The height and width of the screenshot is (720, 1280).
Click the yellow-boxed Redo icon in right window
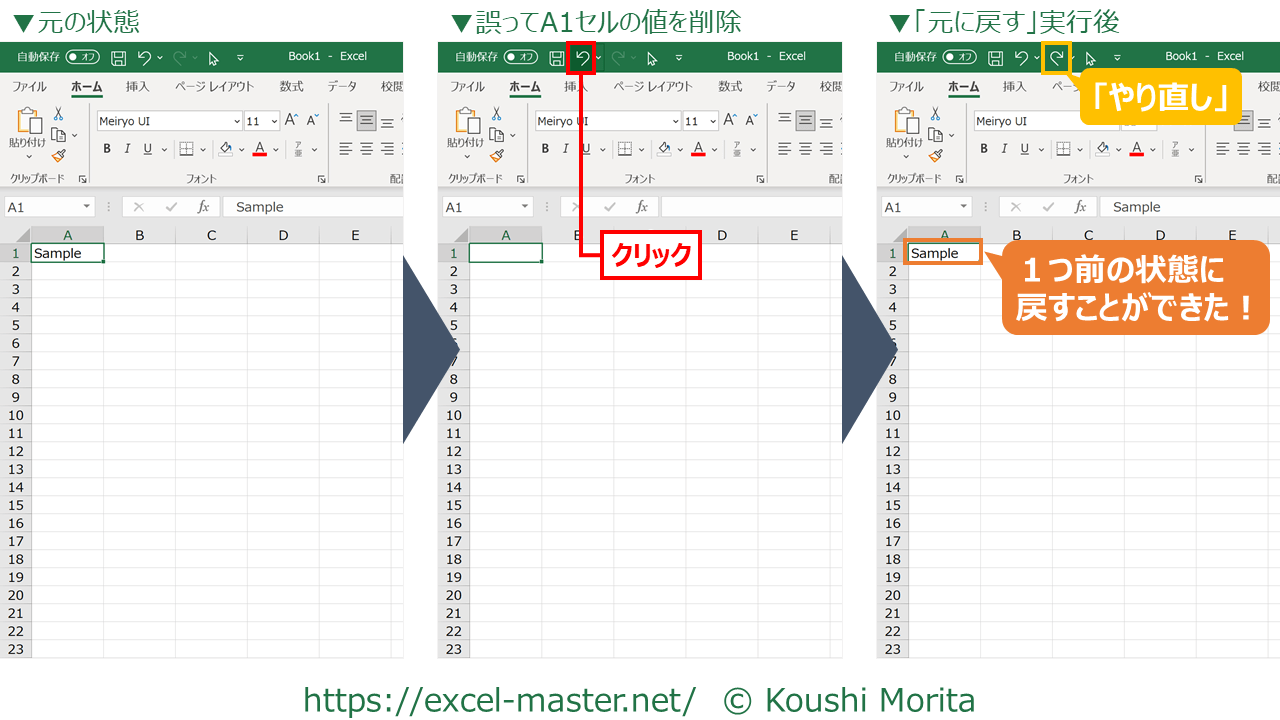[1056, 58]
